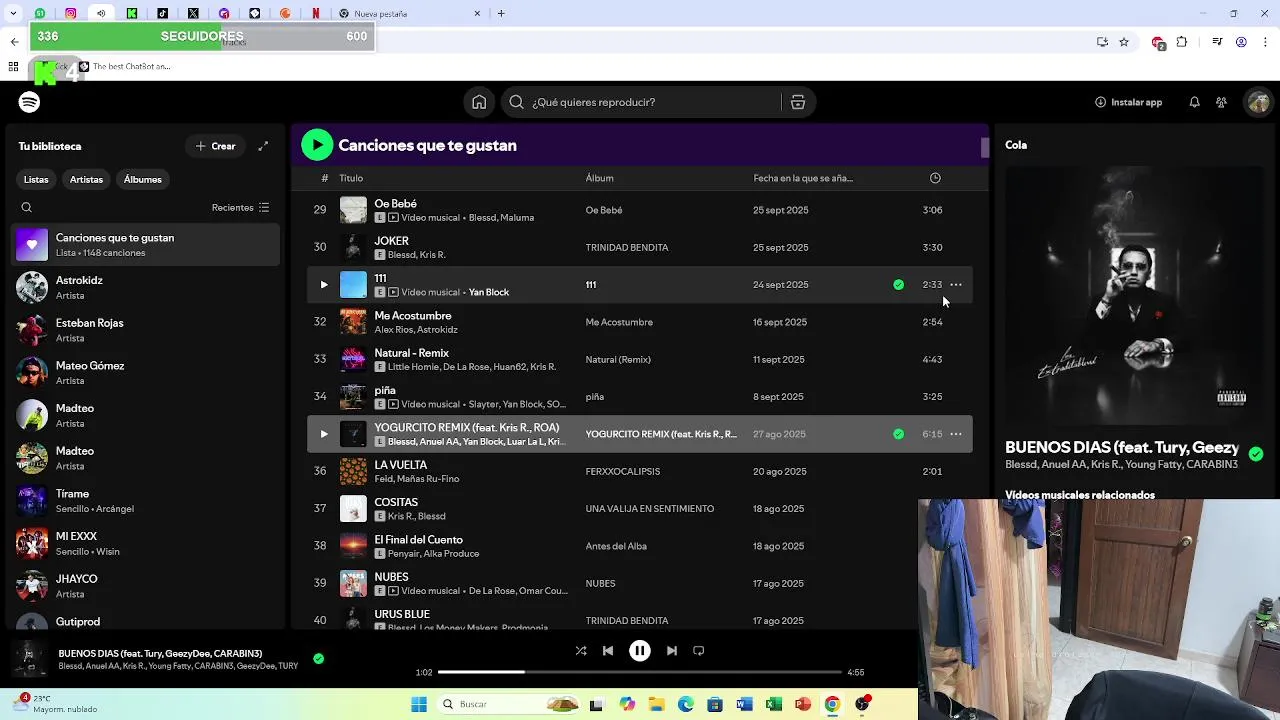This screenshot has height=720, width=1280.
Task: Play Canciones que te gustan with green button
Action: pyautogui.click(x=317, y=145)
